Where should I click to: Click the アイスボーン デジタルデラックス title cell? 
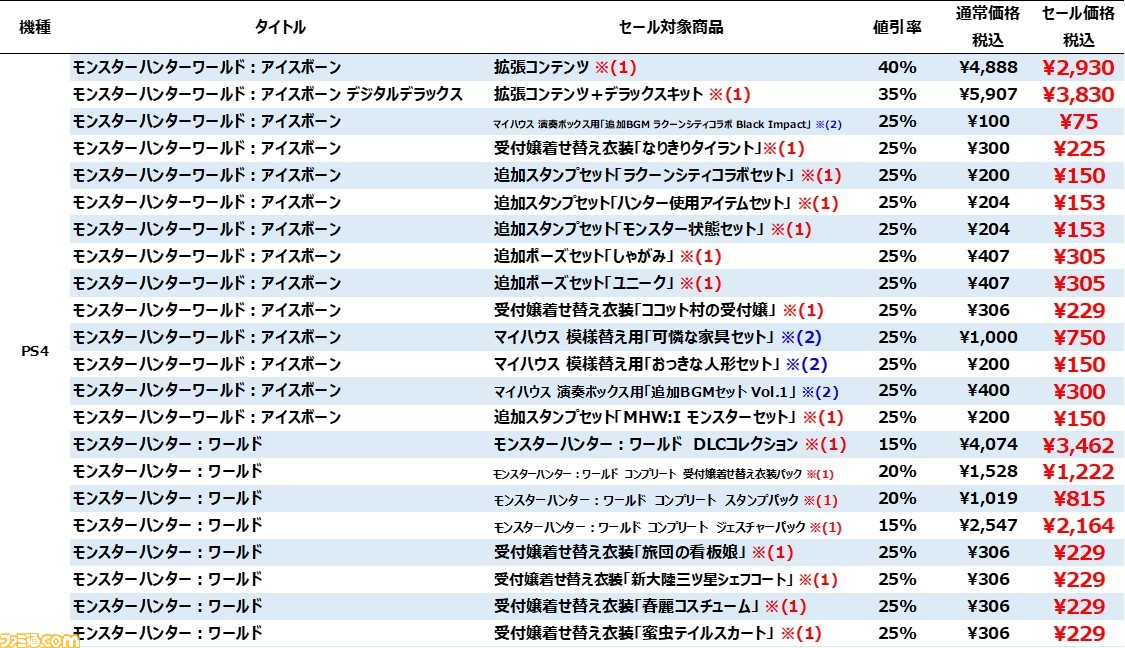coord(268,94)
